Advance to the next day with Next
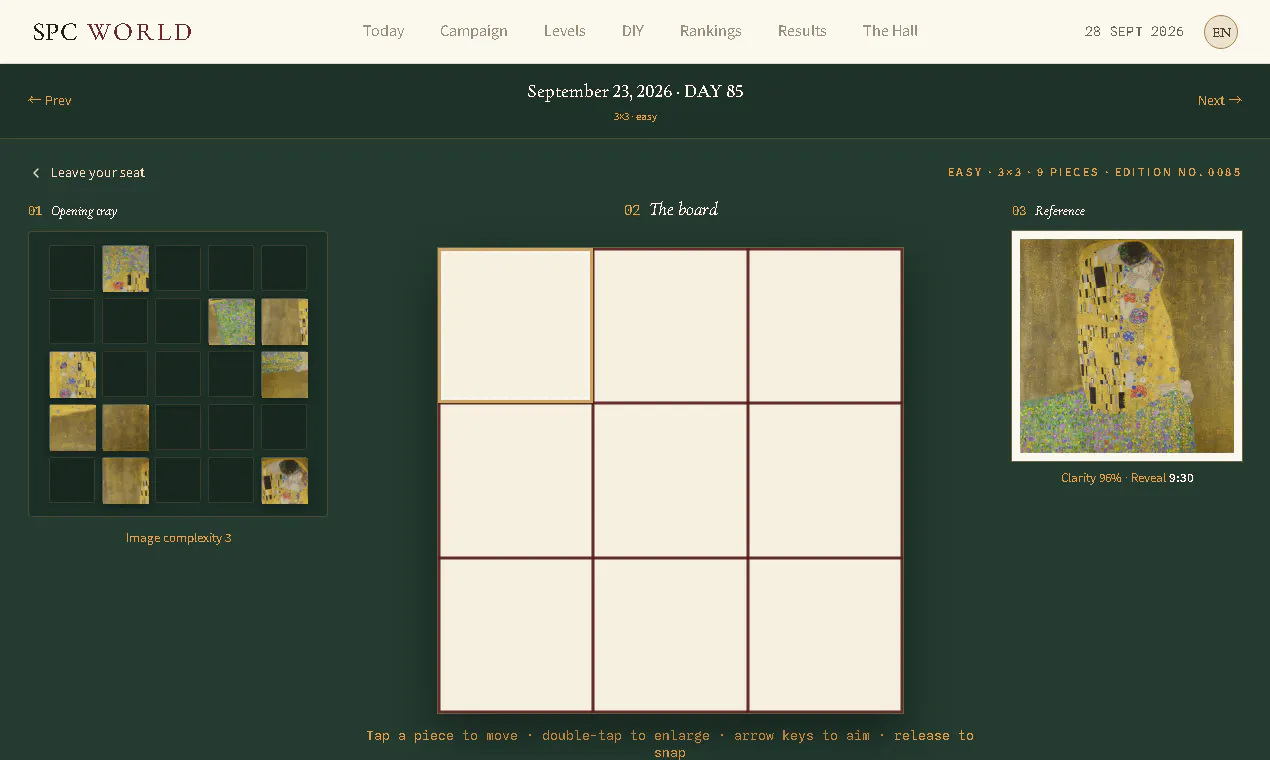 [x=1220, y=100]
